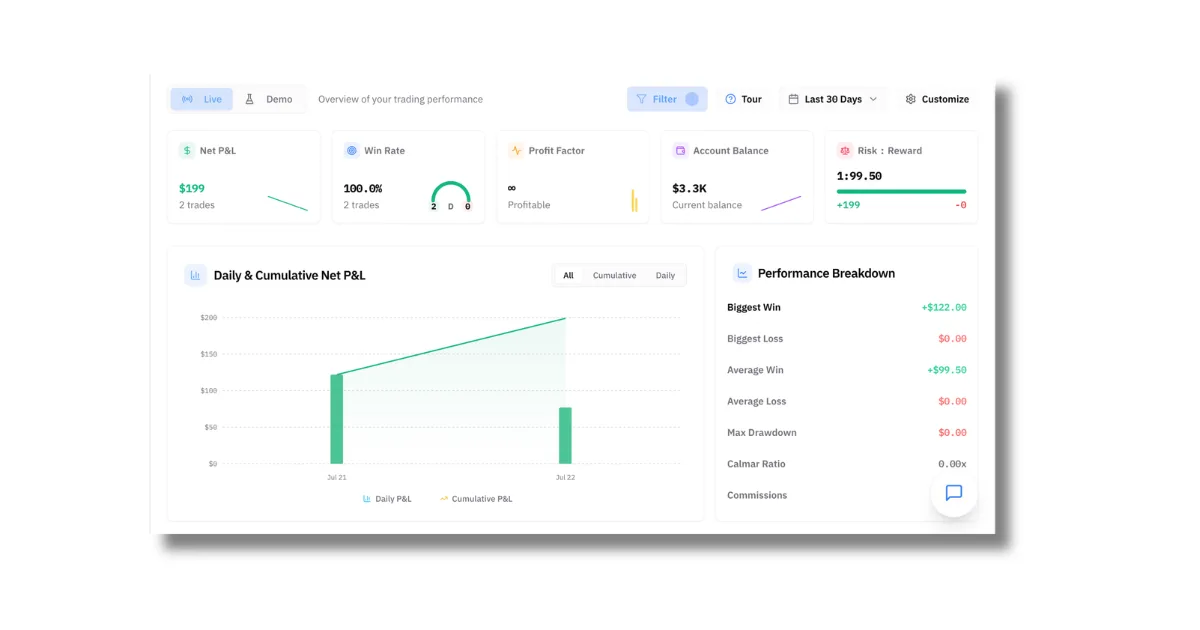Click the Win Rate gauge arc
Viewport: 1200px width, 630px height.
click(451, 191)
